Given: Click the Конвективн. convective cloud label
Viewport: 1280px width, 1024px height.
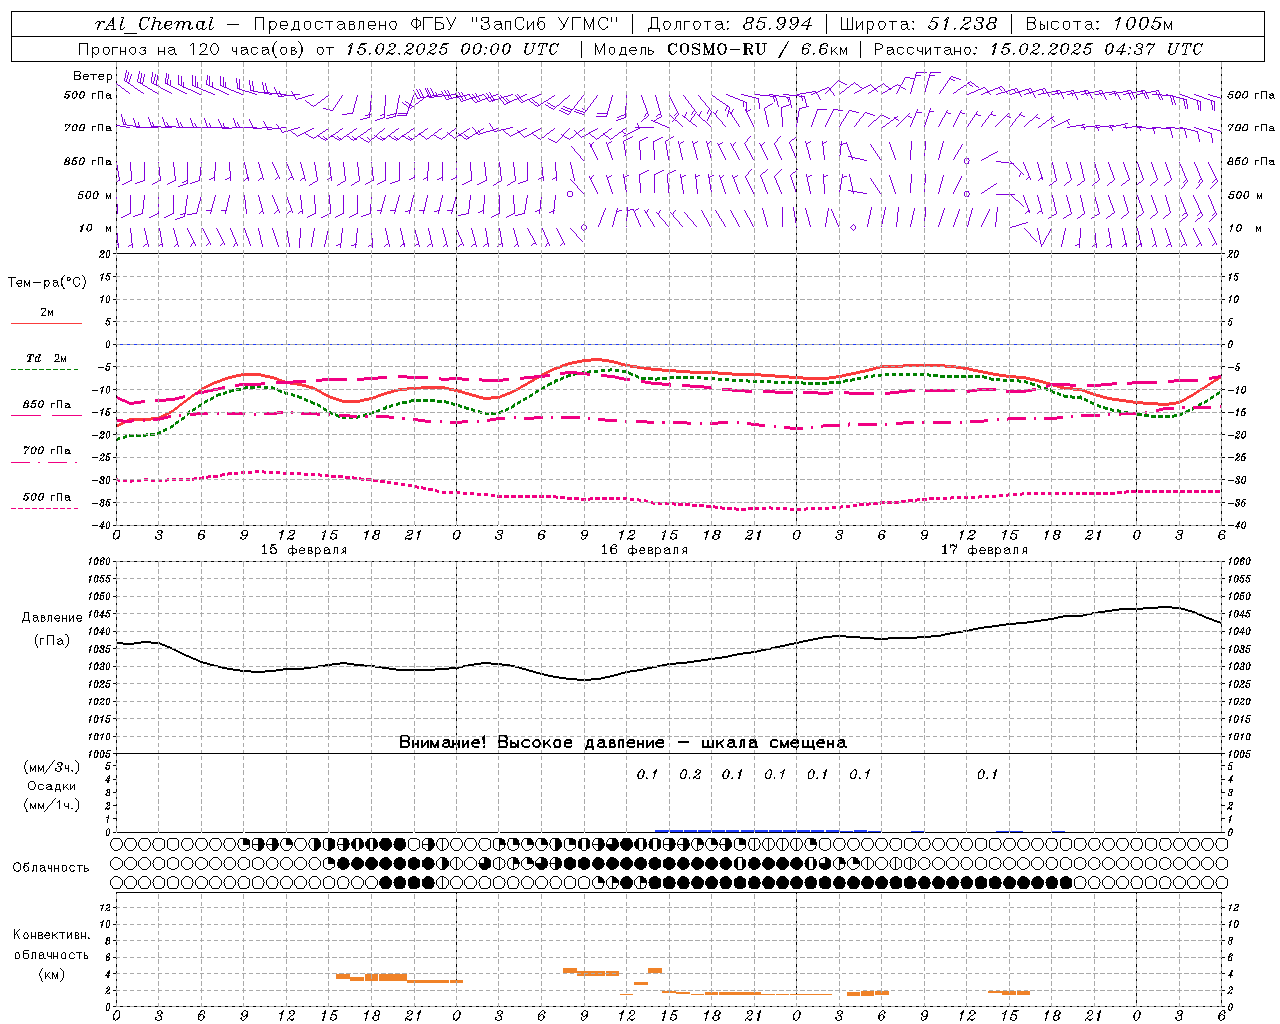Looking at the screenshot, I should pos(51,935).
